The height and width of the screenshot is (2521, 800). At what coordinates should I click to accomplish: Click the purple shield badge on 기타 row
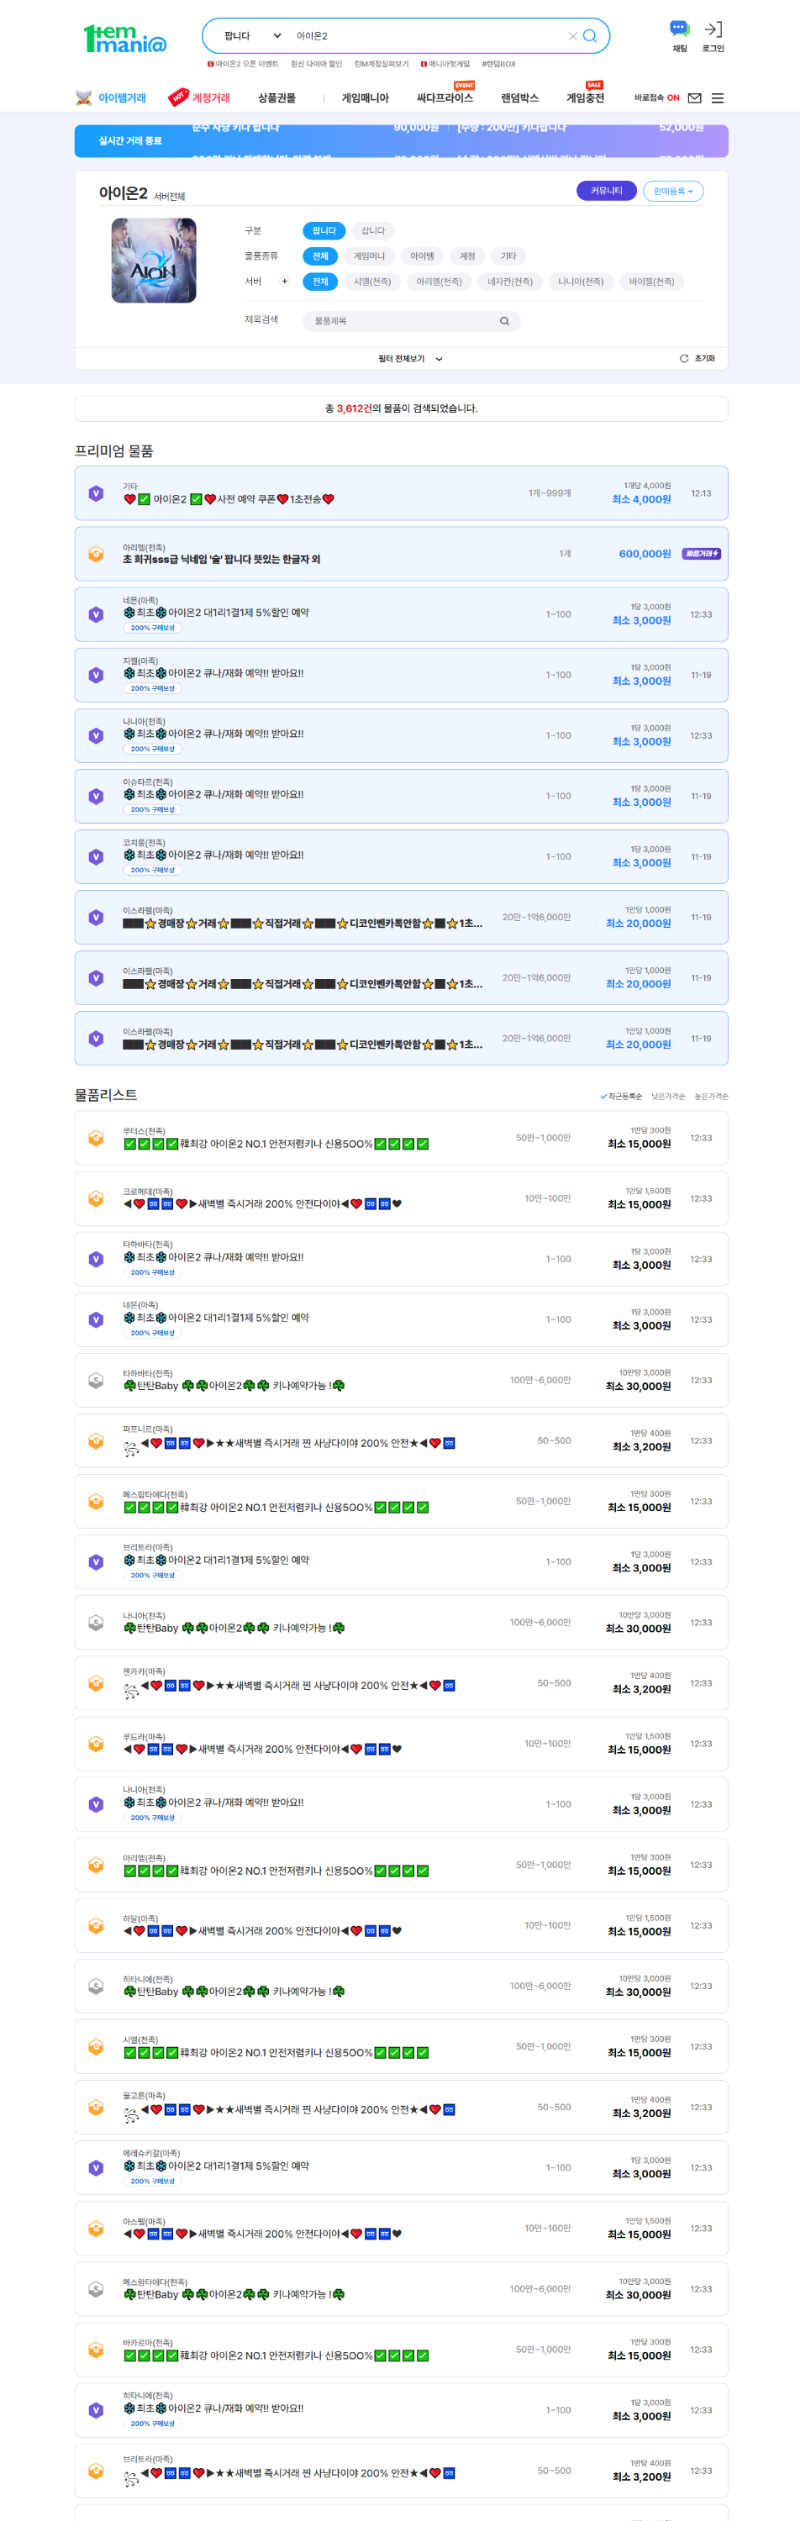pos(96,493)
